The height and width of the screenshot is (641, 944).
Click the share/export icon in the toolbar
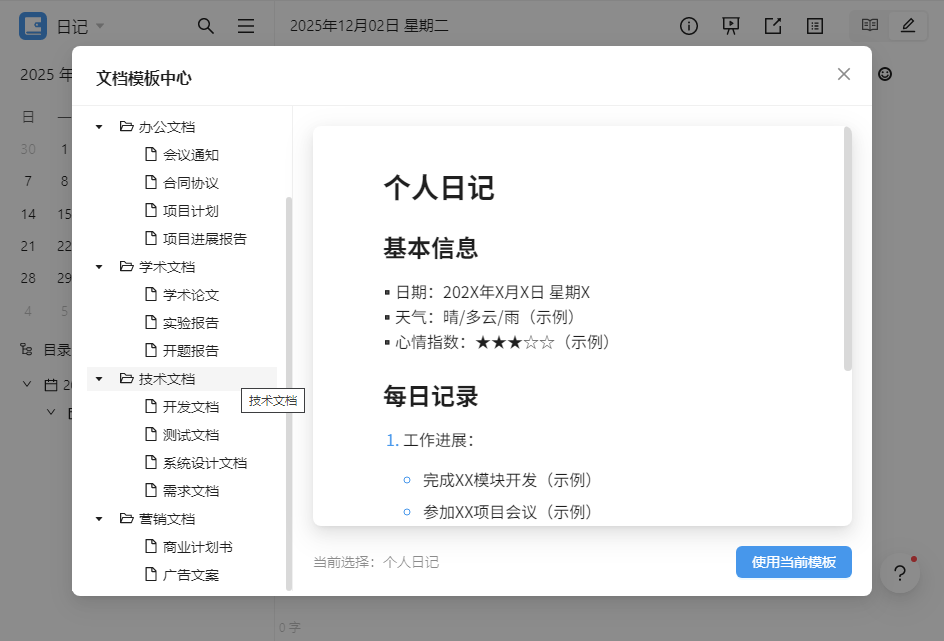pos(773,26)
